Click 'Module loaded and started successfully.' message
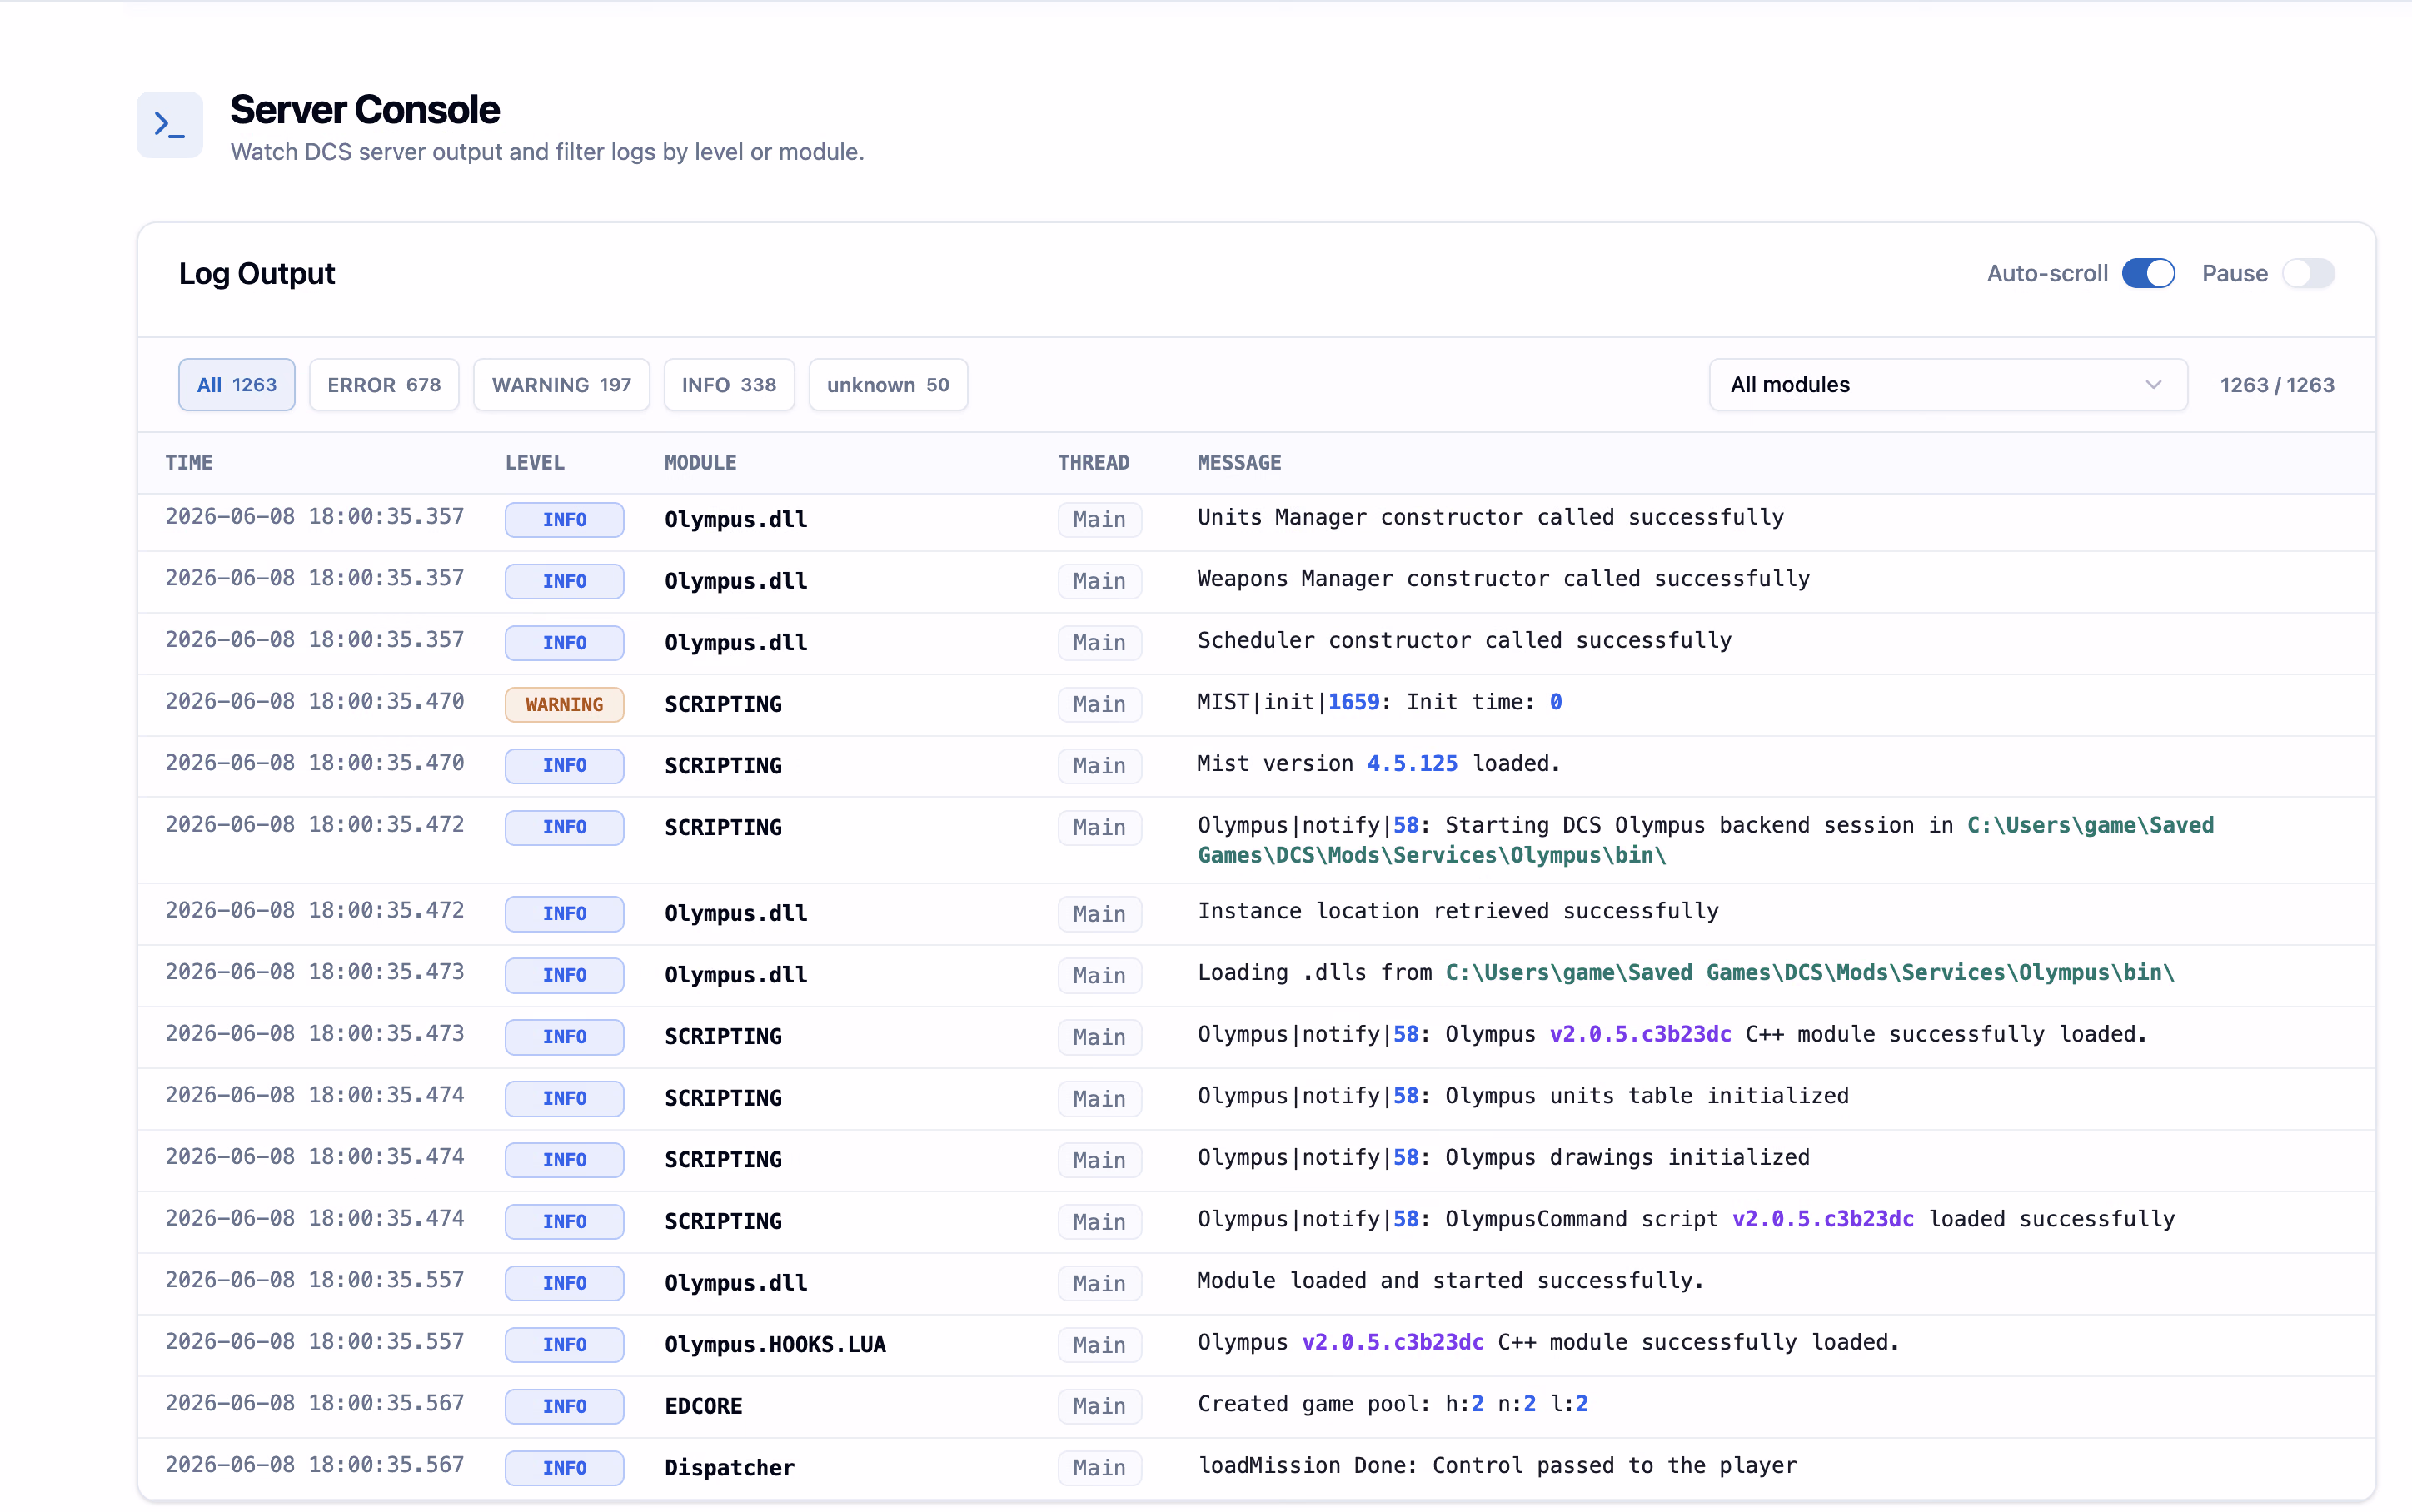2412x1512 pixels. pyautogui.click(x=1451, y=1281)
